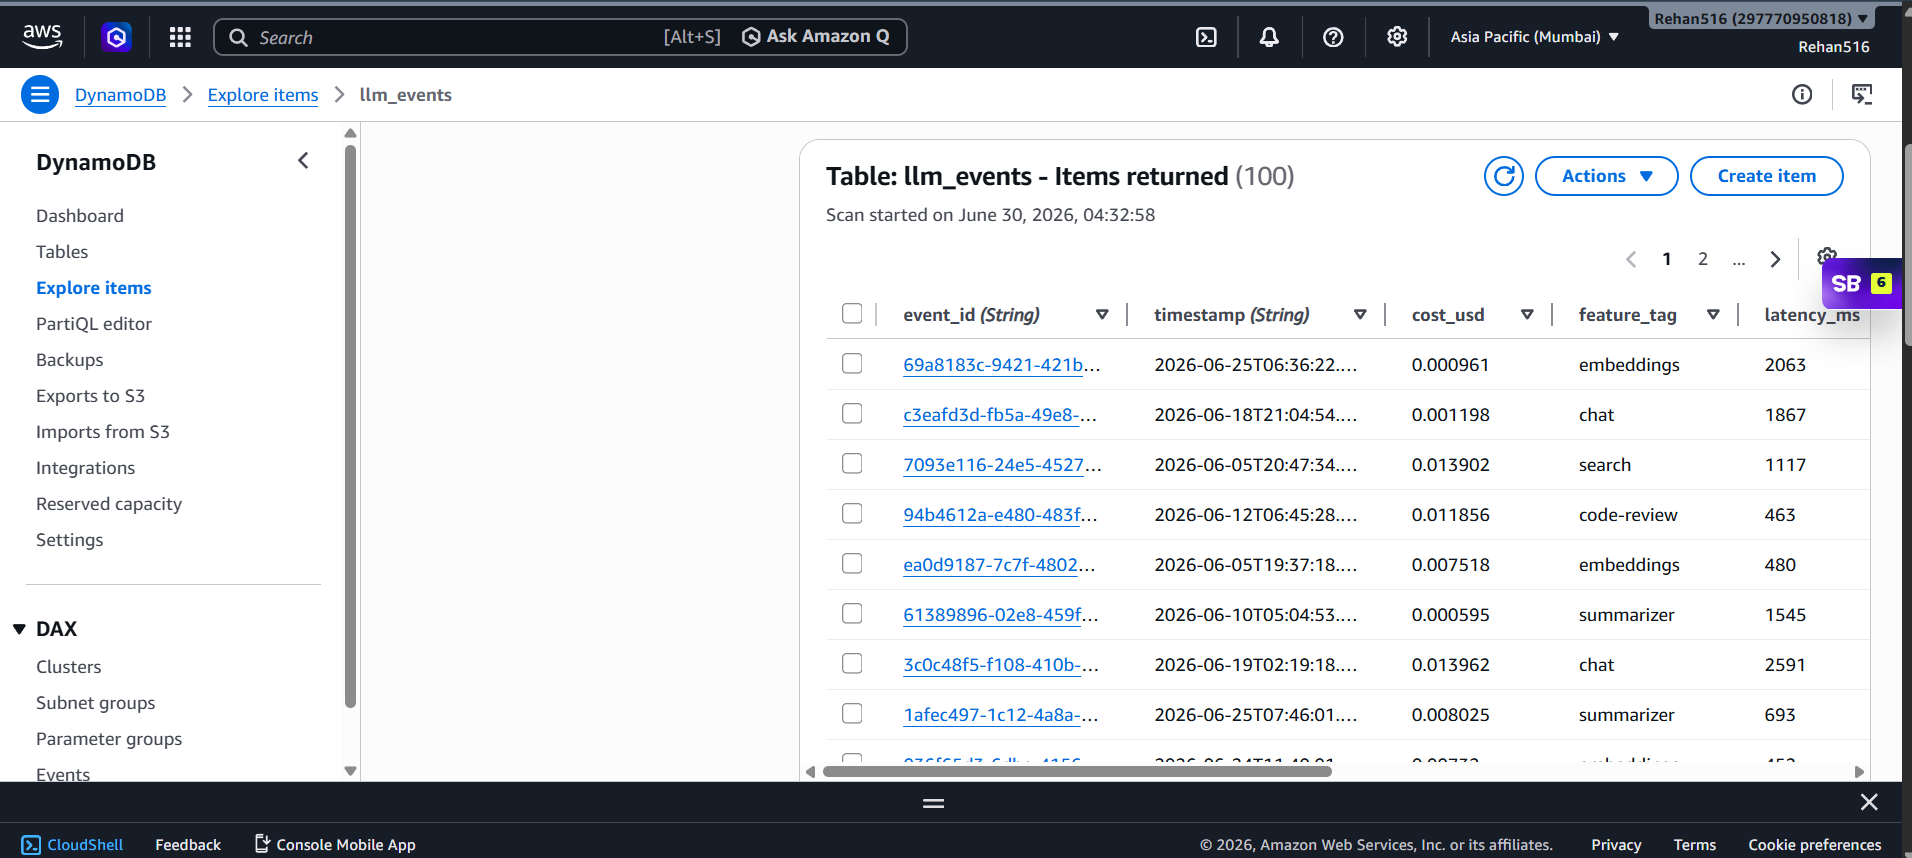The height and width of the screenshot is (858, 1912).
Task: Go to PartiQL editor
Action: pyautogui.click(x=94, y=324)
